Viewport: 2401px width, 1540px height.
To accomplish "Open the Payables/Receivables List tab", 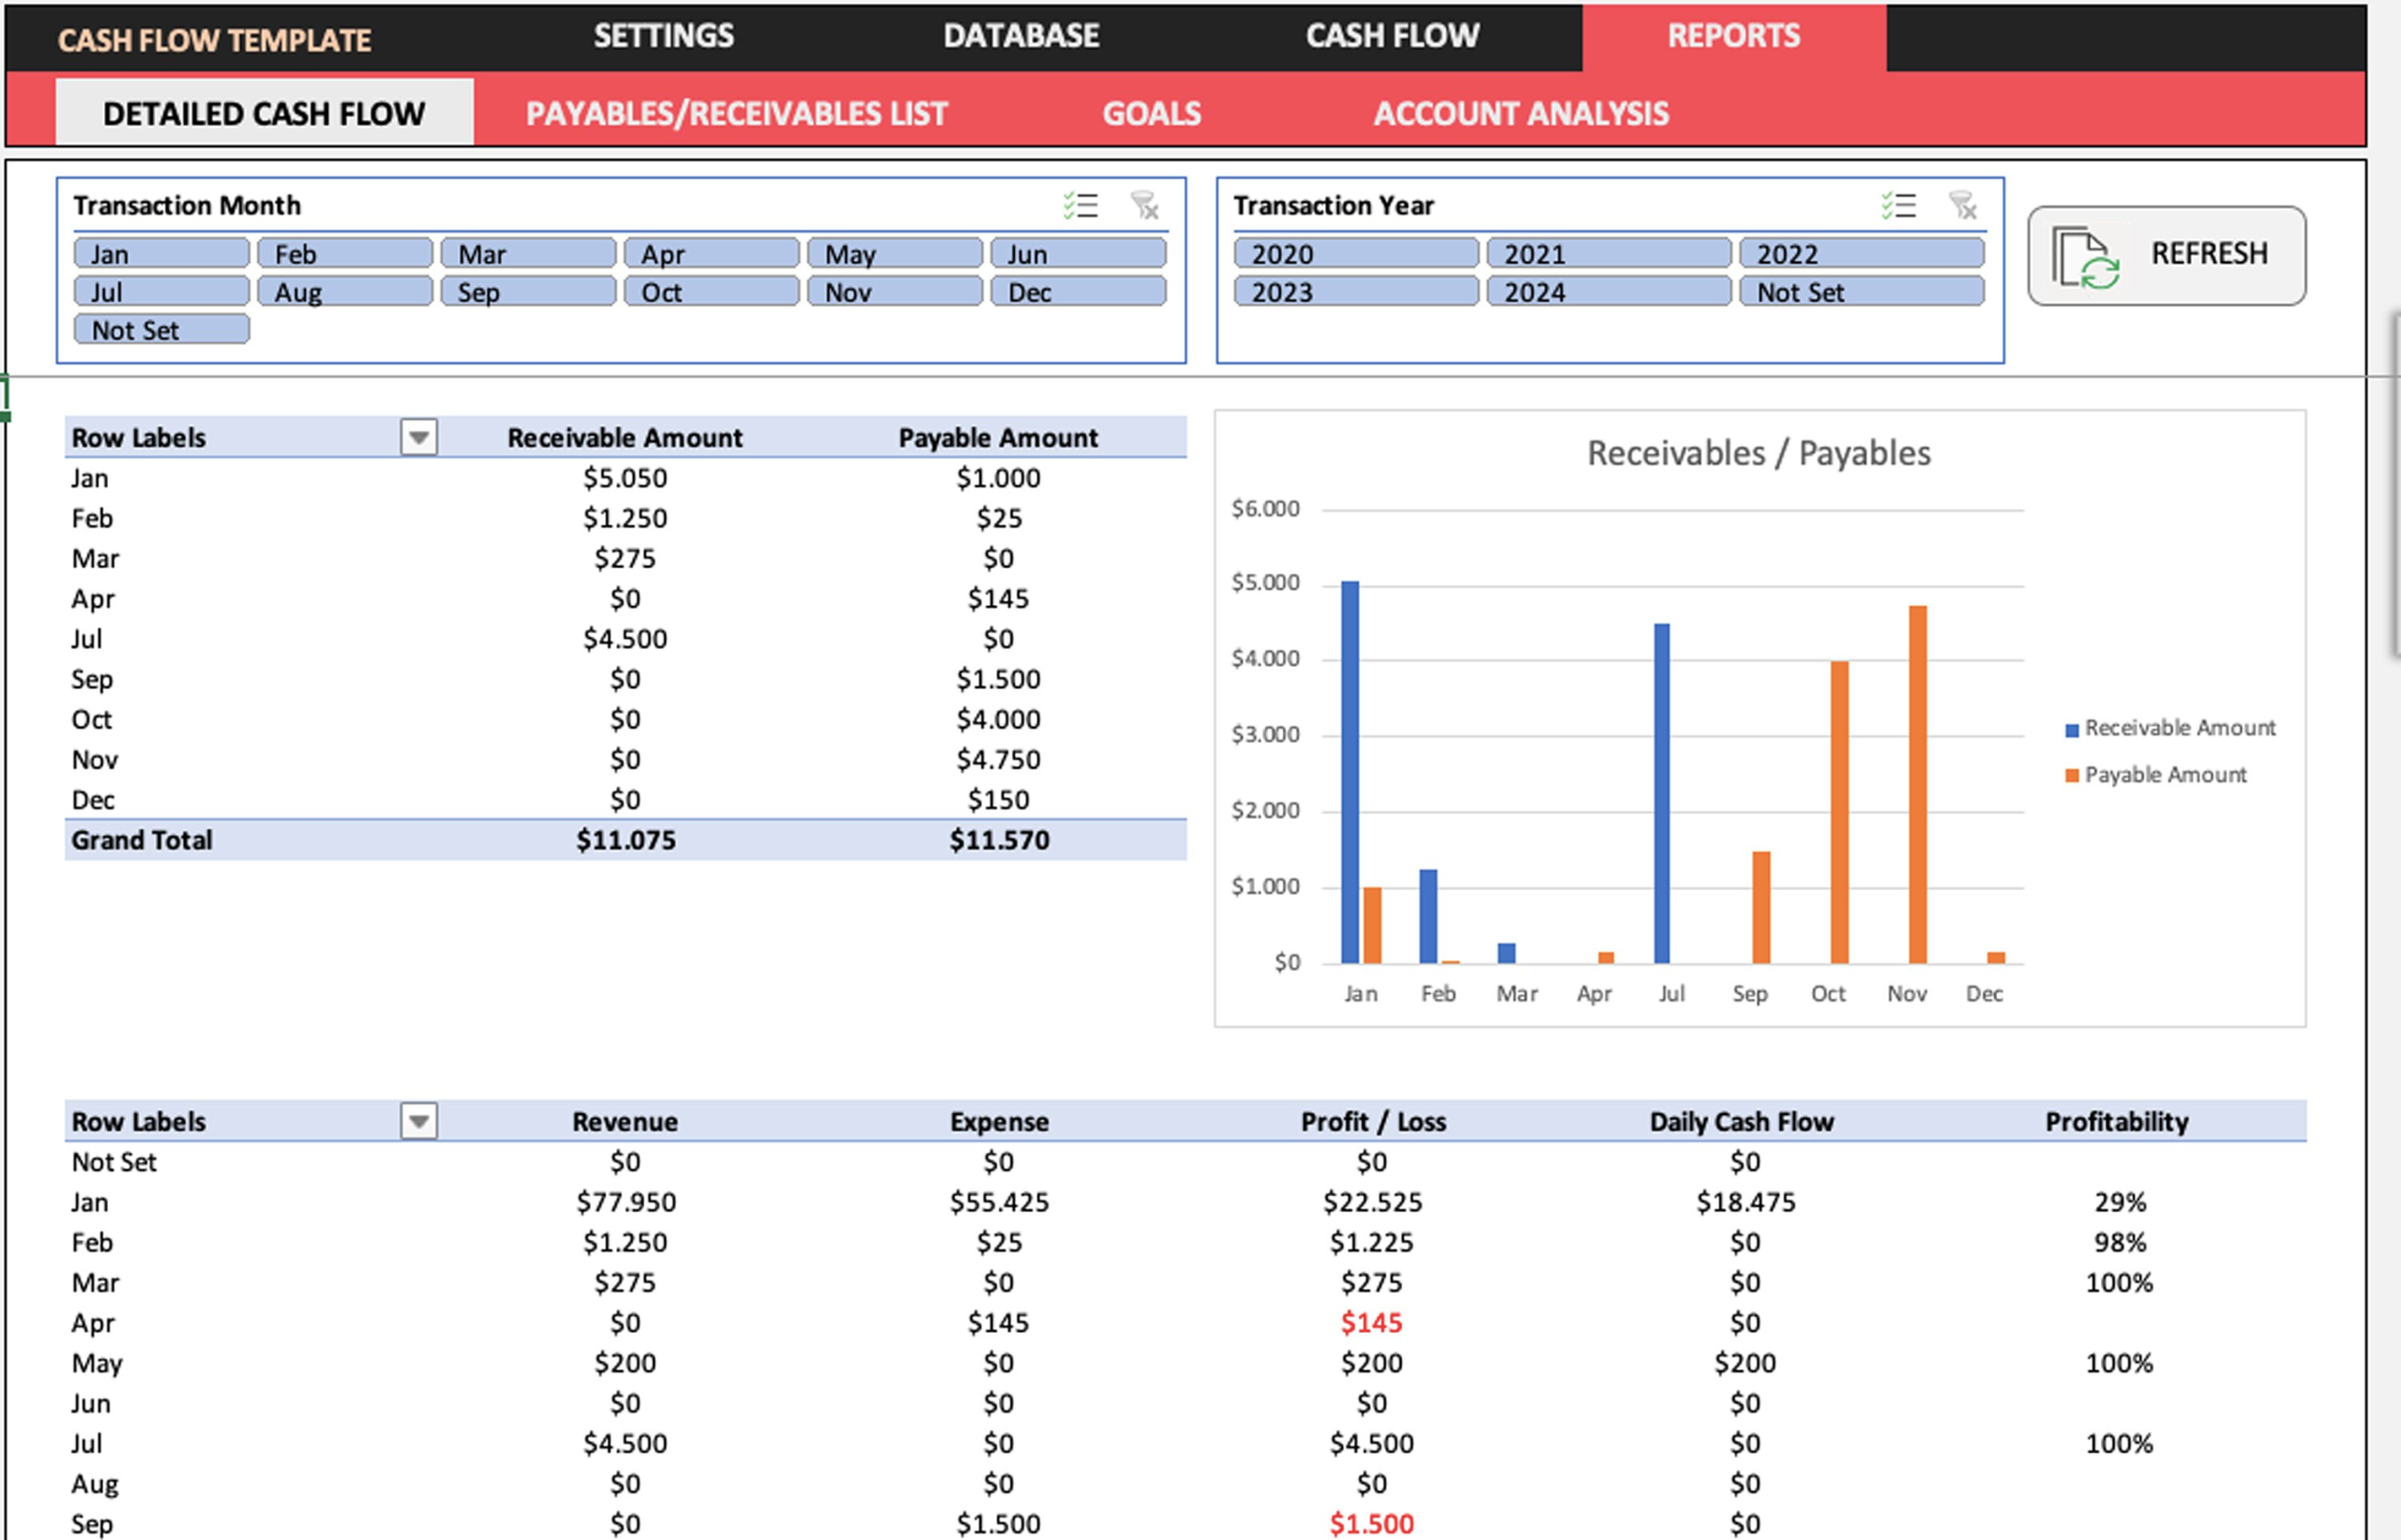I will click(x=736, y=114).
